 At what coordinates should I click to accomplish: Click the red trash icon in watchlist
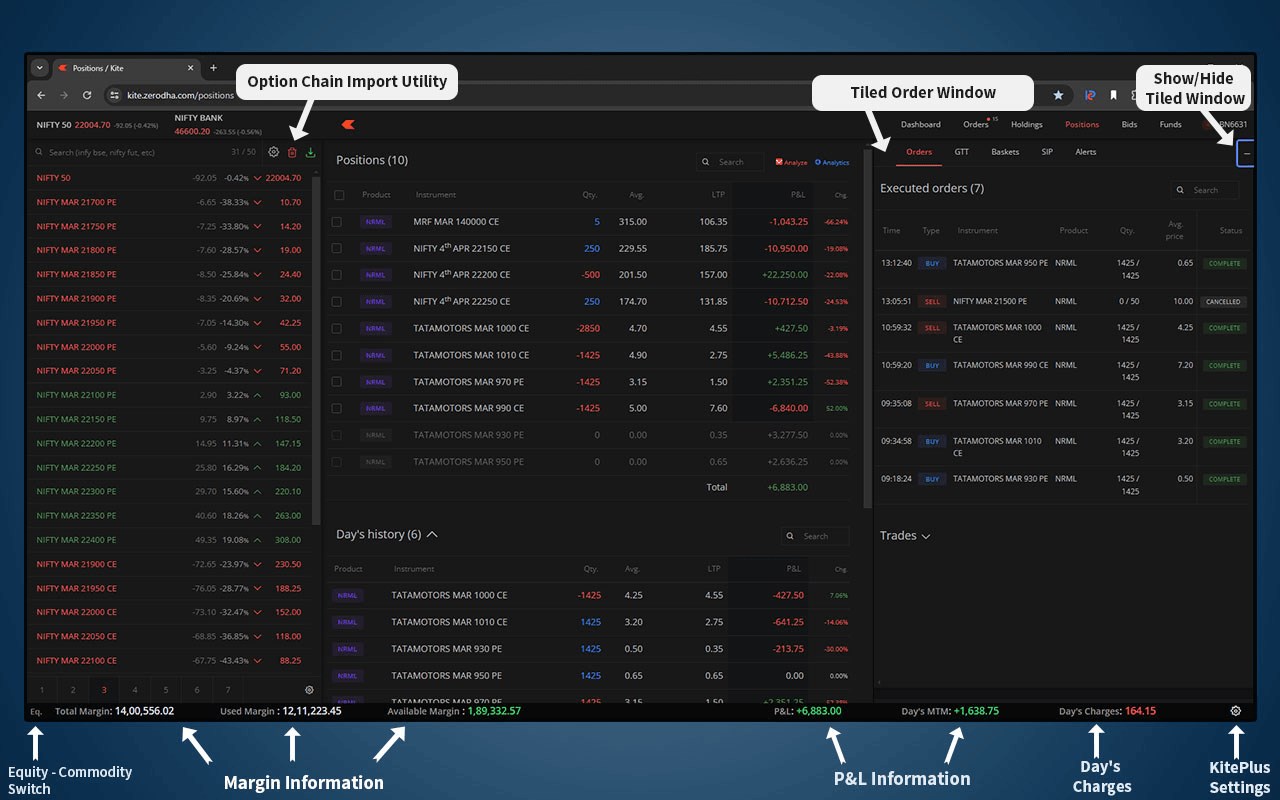click(x=292, y=152)
